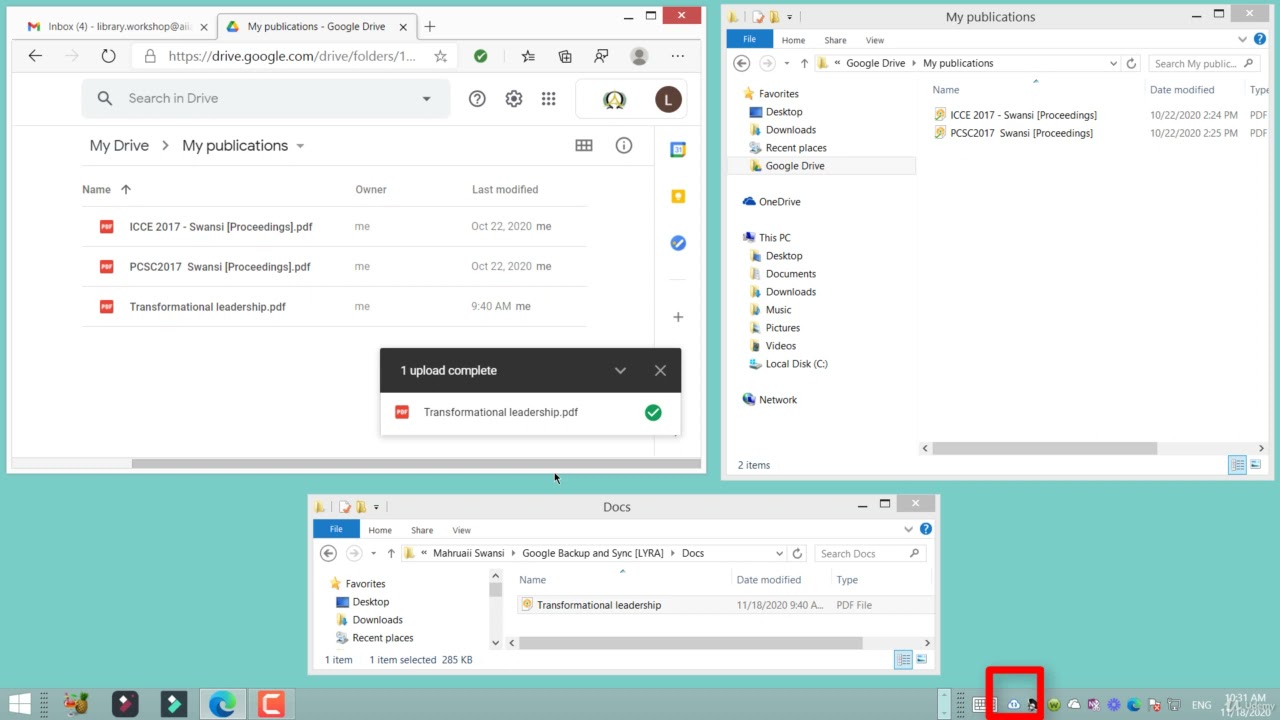This screenshot has width=1280, height=720.
Task: Open the browser favorites list icon
Action: click(528, 56)
